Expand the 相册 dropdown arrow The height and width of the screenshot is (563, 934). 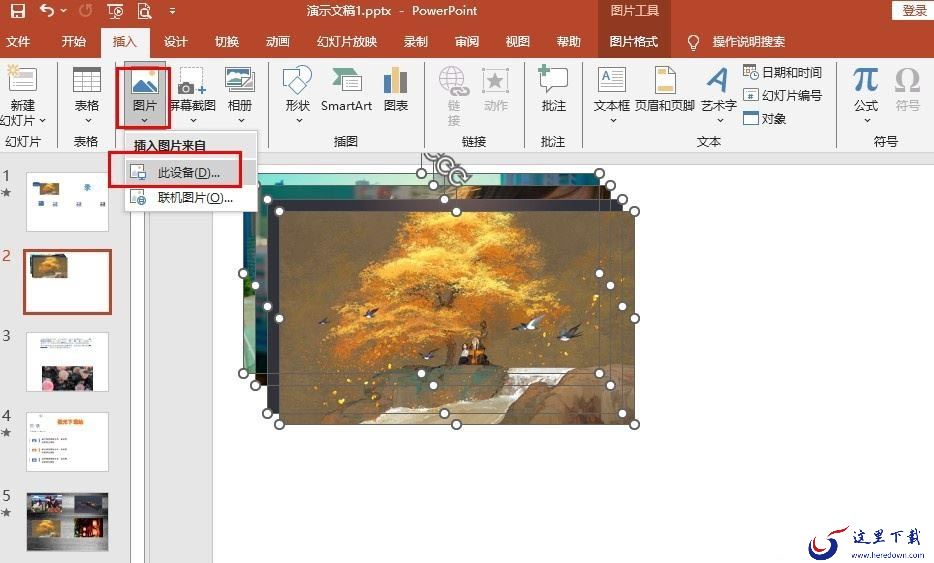(240, 121)
